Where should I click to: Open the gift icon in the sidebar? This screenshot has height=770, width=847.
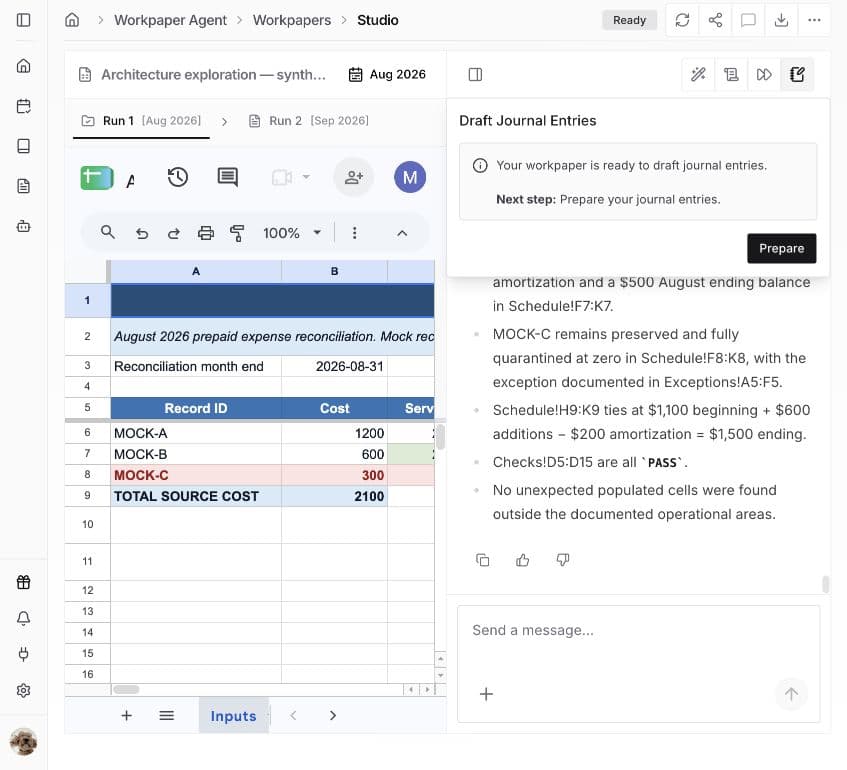pos(23,582)
